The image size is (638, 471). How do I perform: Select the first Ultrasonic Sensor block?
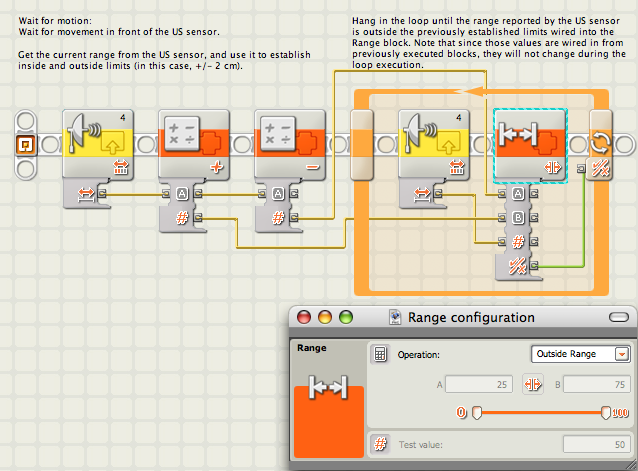tap(98, 143)
